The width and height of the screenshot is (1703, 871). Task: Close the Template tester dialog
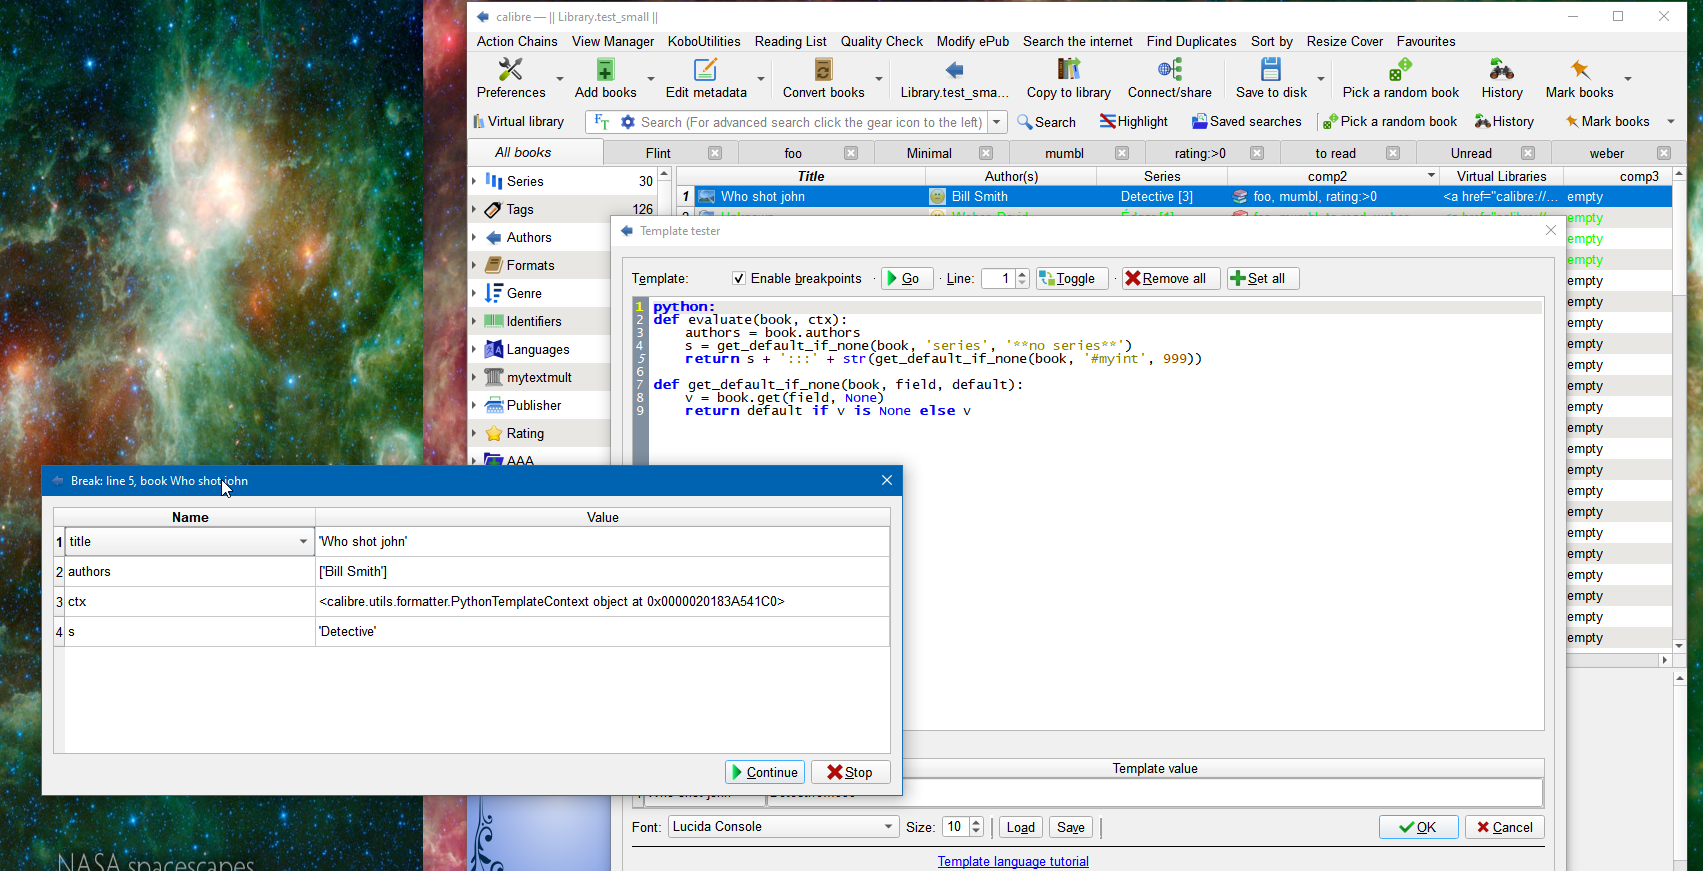click(x=1551, y=230)
